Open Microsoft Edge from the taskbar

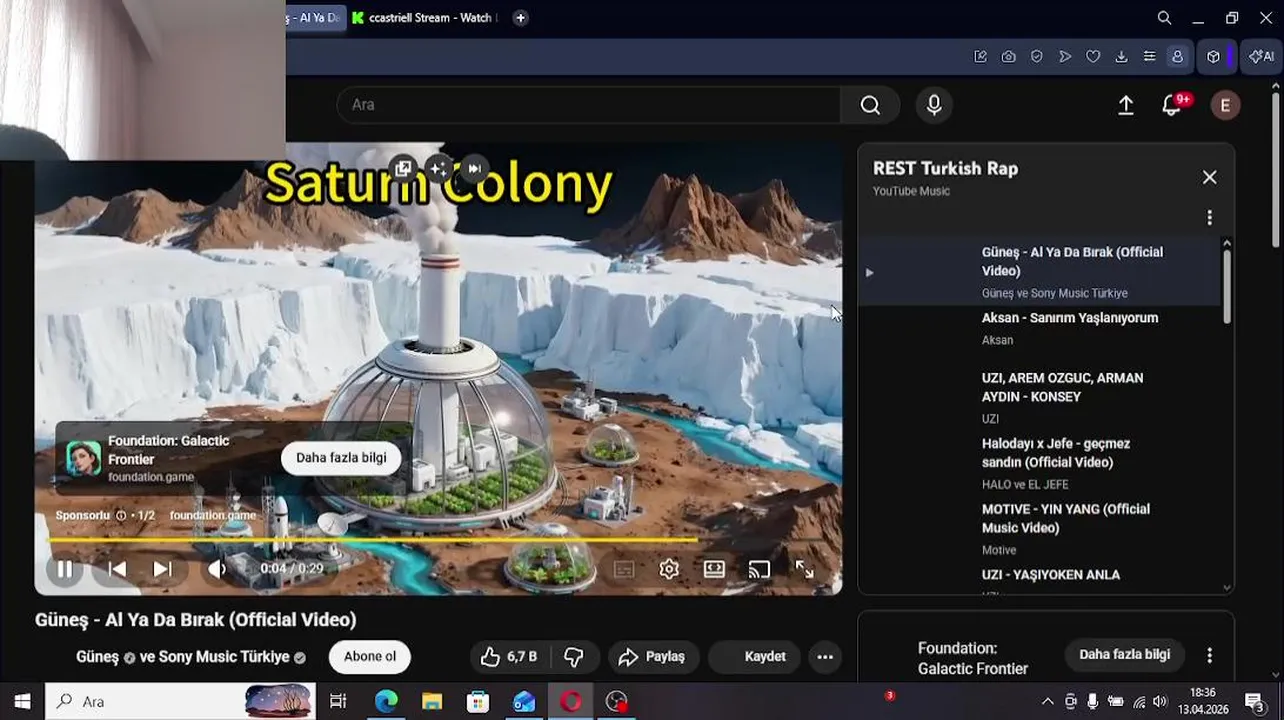(386, 701)
